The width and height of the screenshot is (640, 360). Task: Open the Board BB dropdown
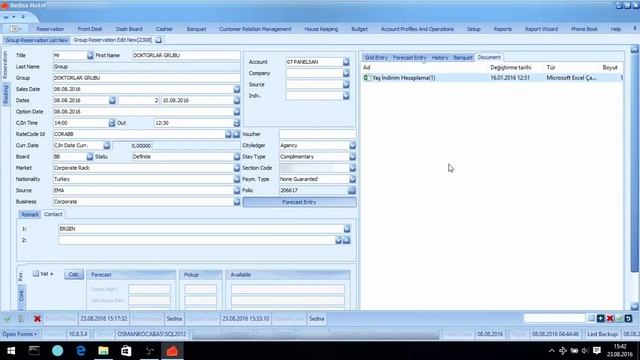click(90, 156)
